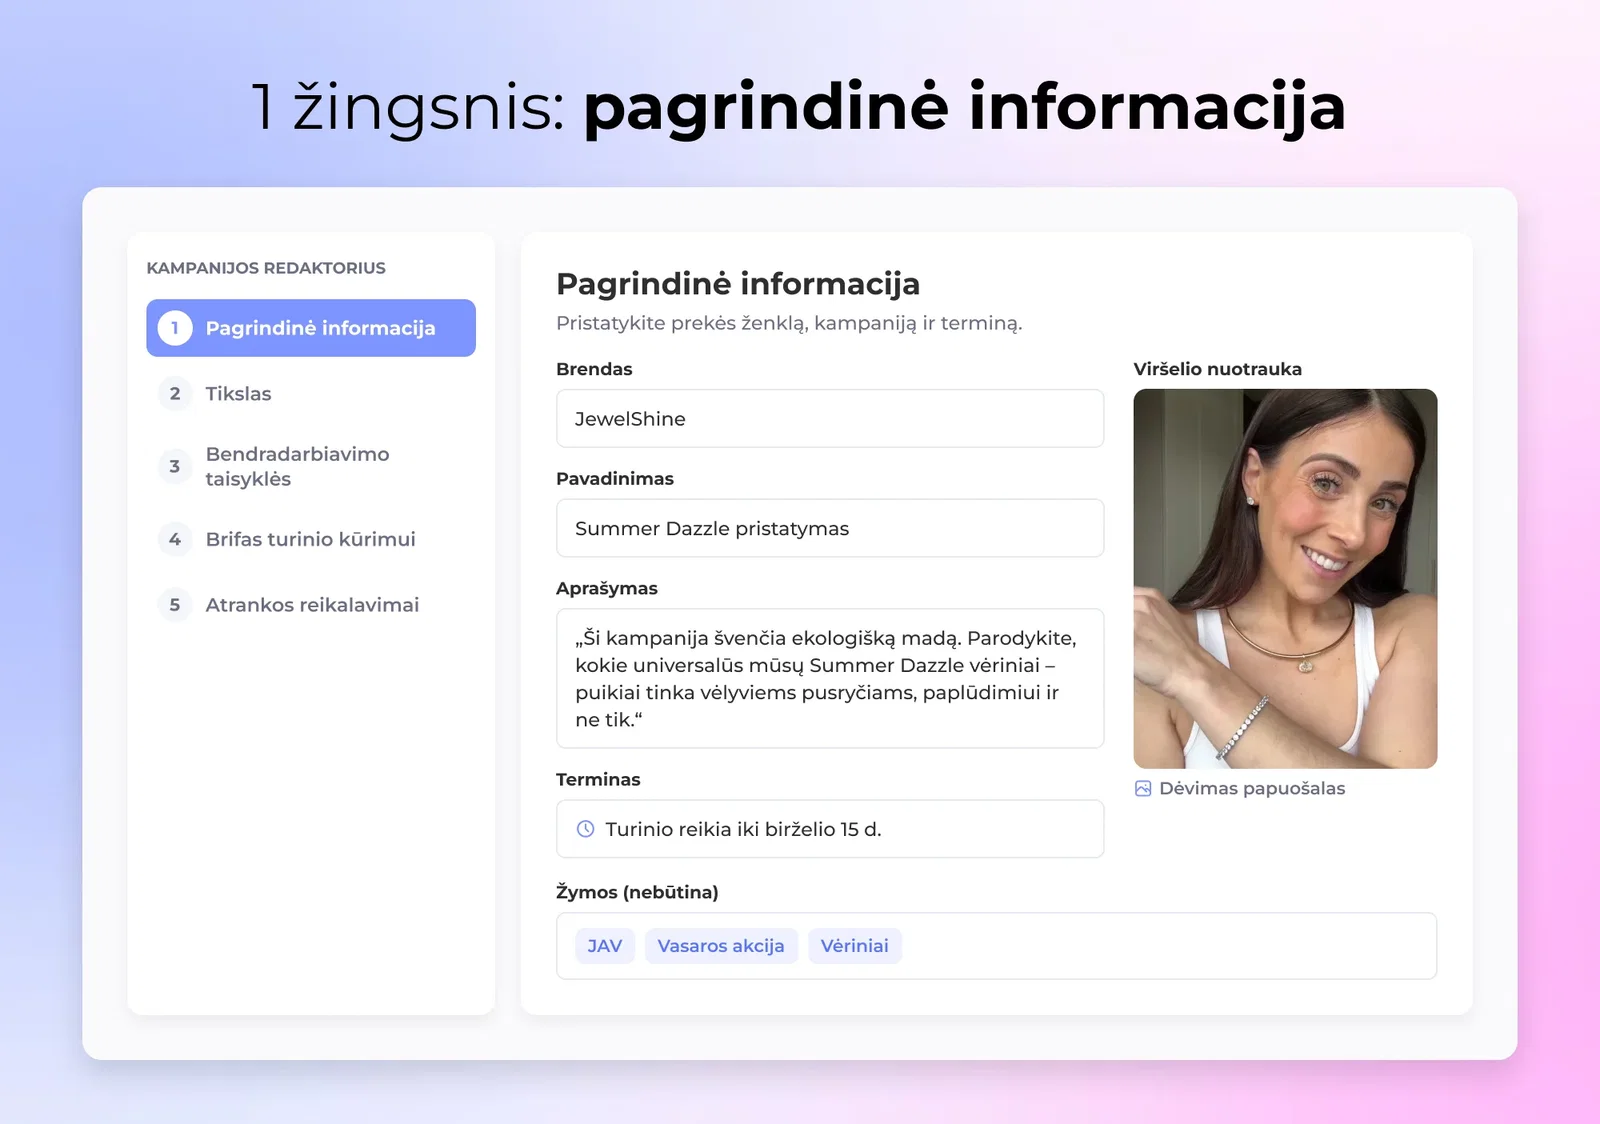Click the Žymos tags input area
This screenshot has width=1600, height=1124.
[x=996, y=946]
